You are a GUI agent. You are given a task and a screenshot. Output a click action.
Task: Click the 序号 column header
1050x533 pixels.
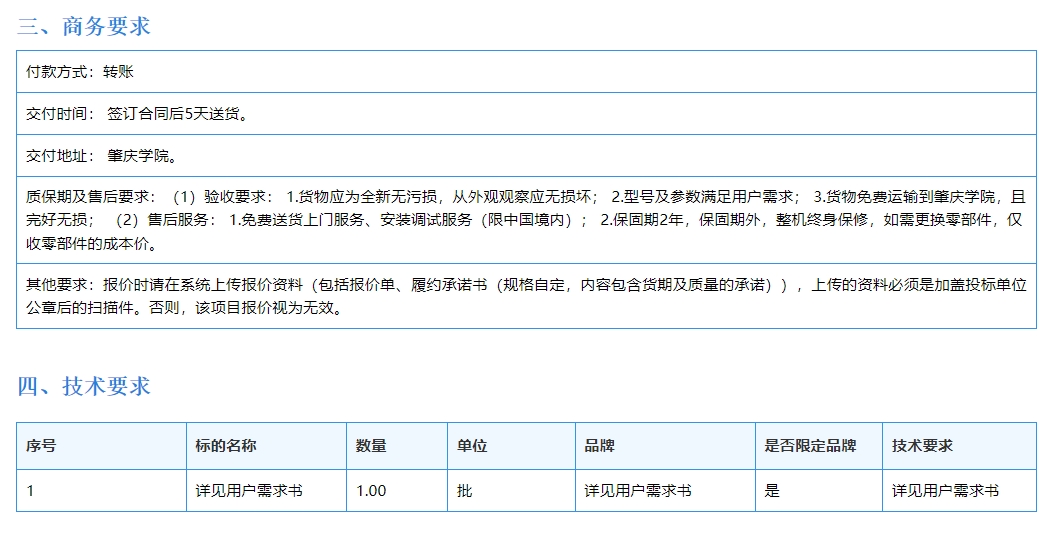(41, 446)
